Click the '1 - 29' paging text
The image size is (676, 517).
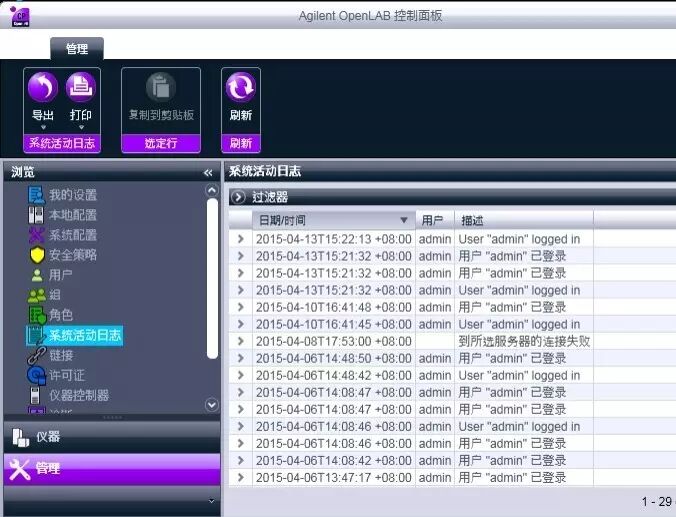point(656,501)
